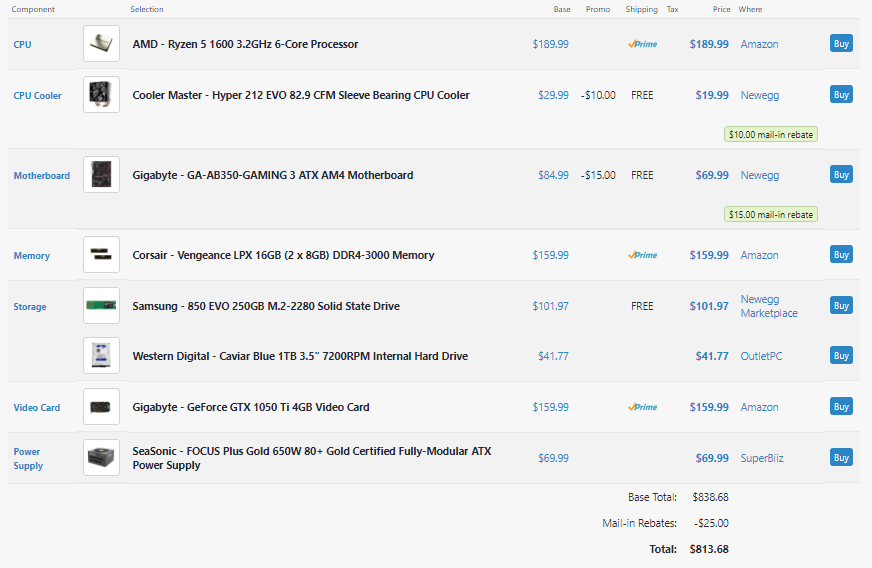
Task: Click the Where column header
Action: pos(750,9)
